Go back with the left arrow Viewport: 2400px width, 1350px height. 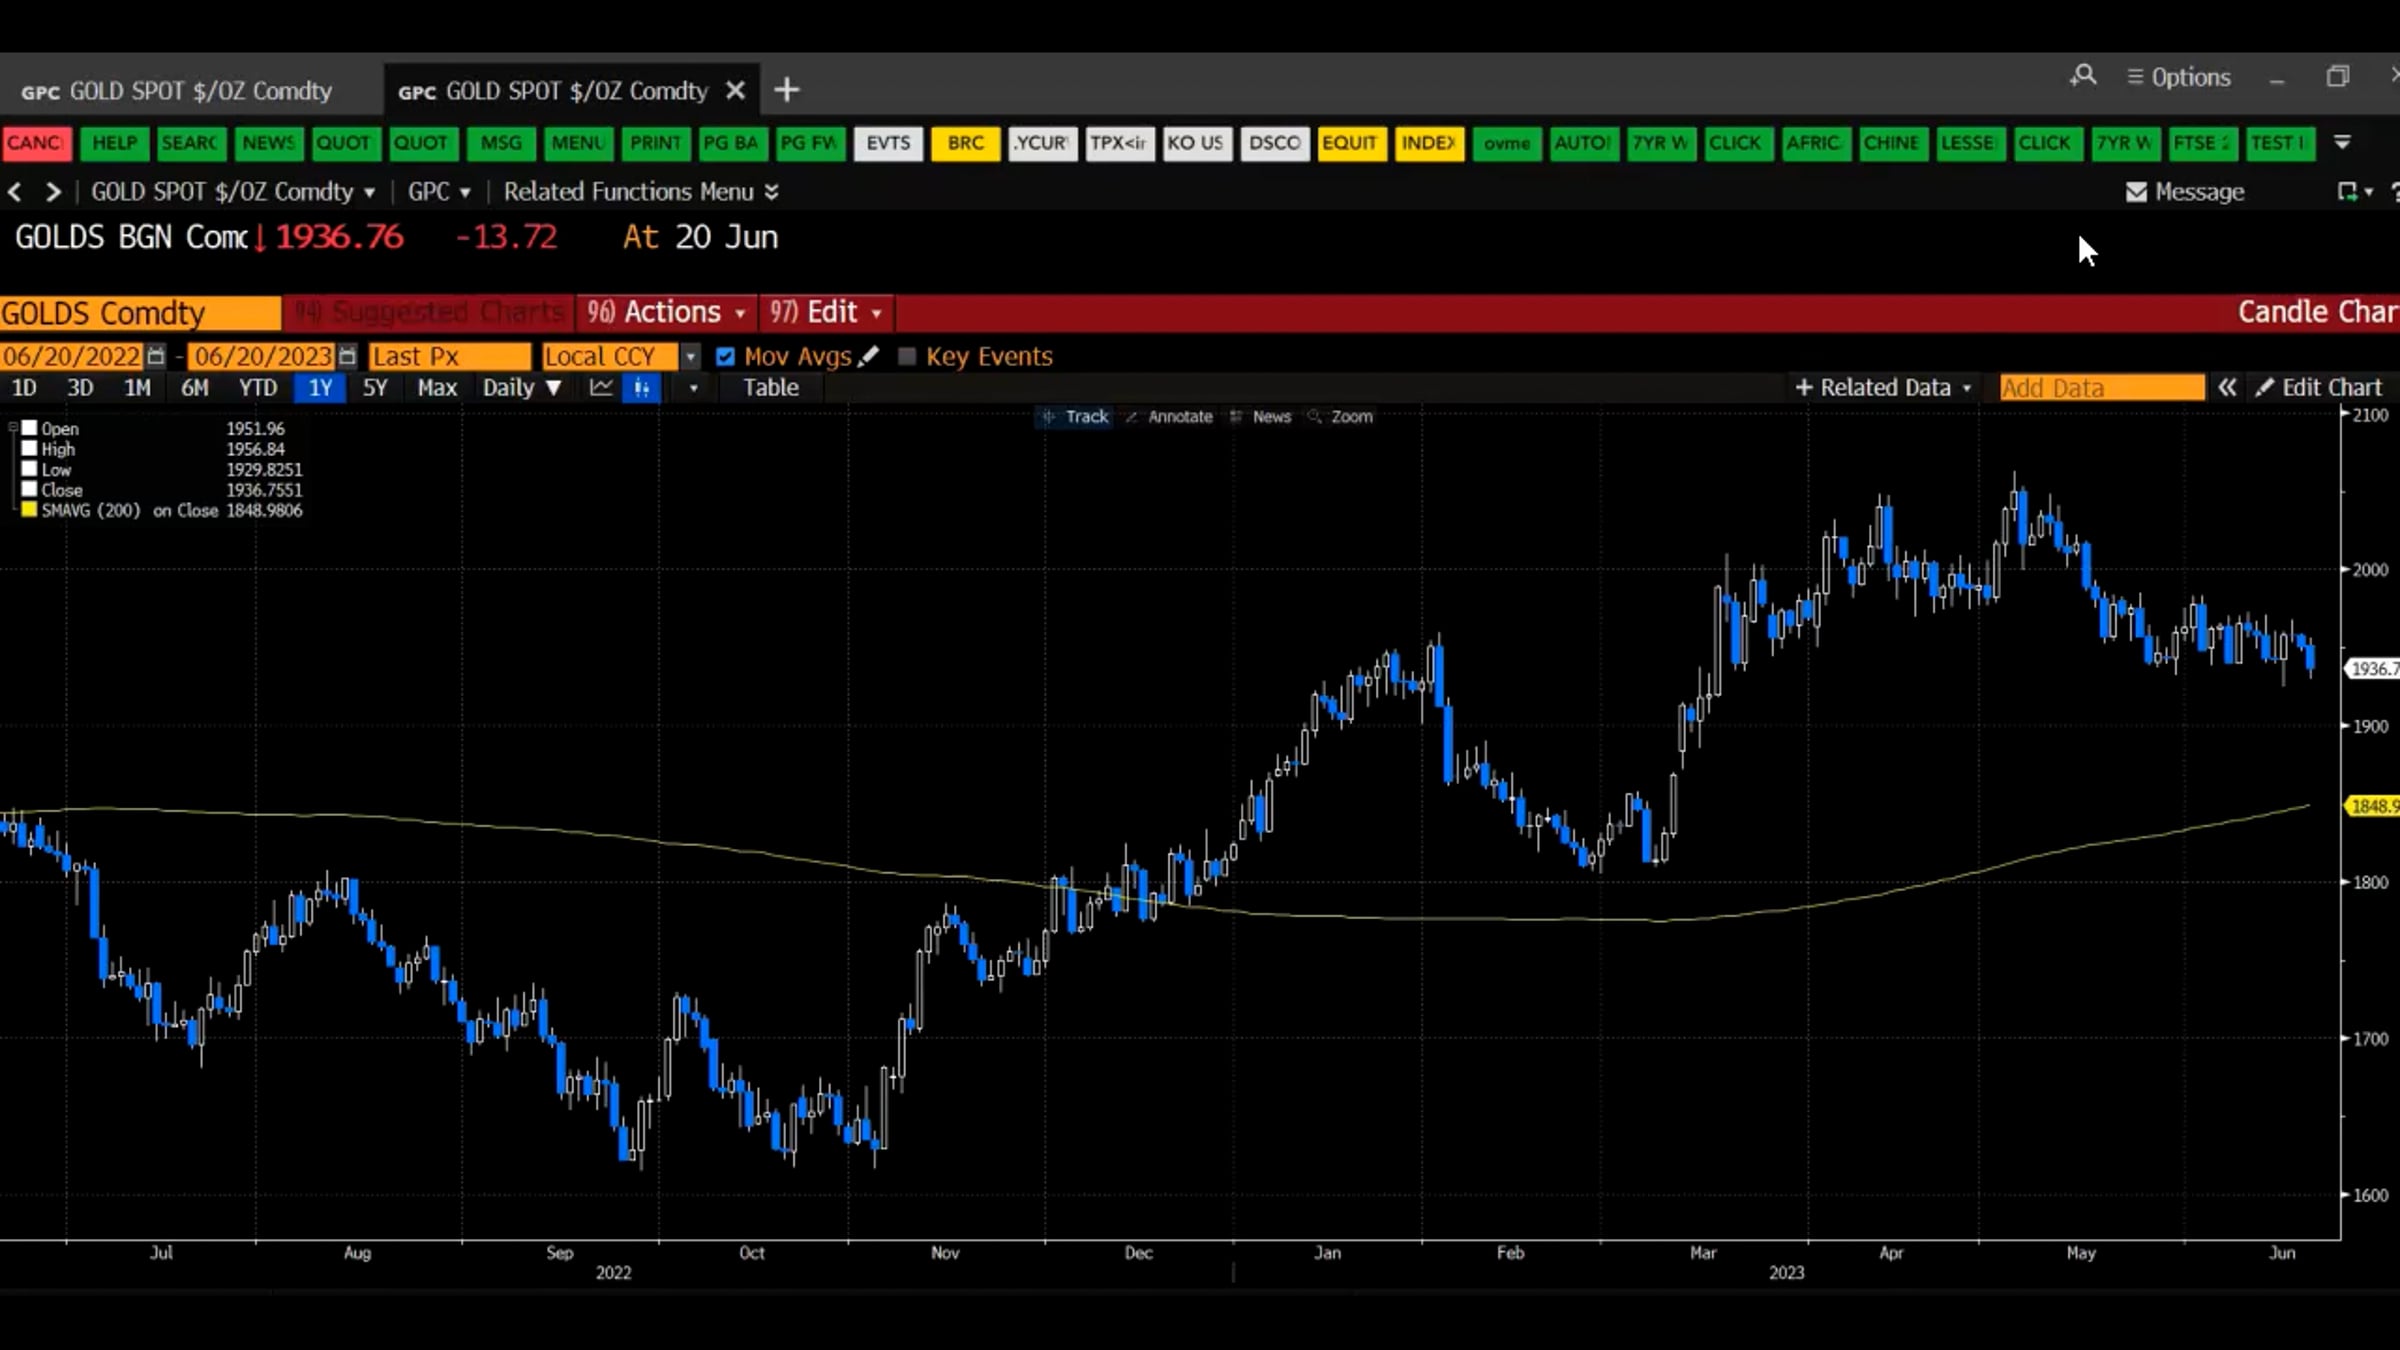(15, 192)
